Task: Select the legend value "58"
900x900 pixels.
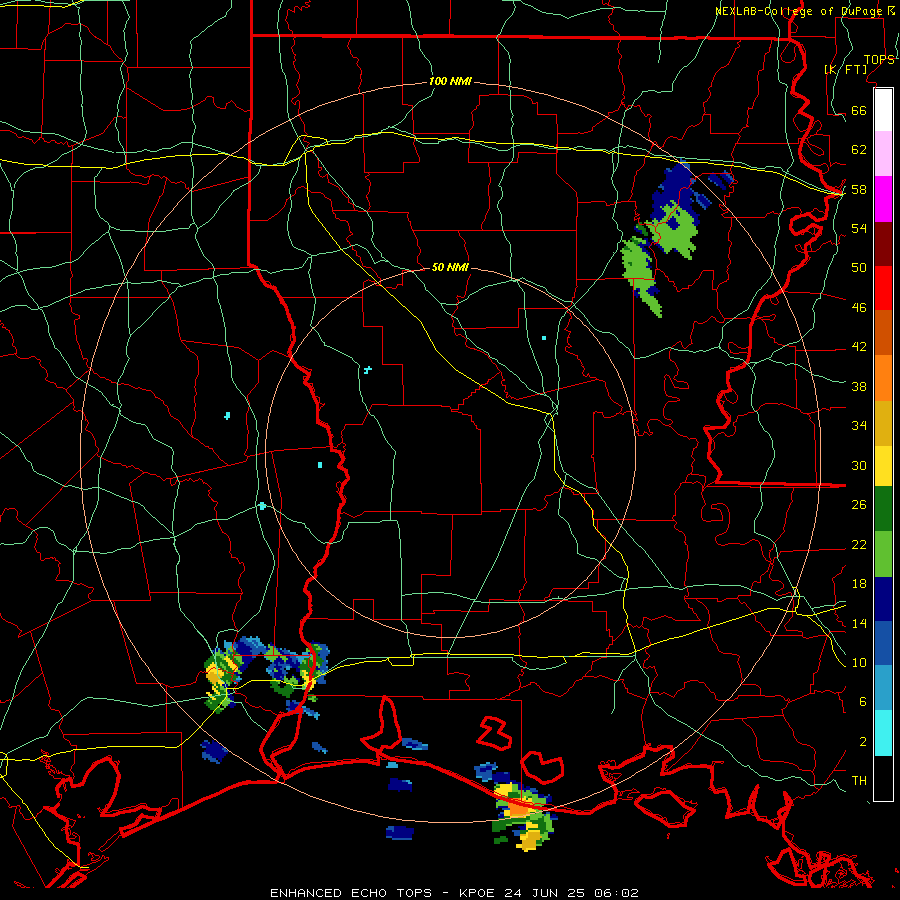Action: [x=859, y=189]
